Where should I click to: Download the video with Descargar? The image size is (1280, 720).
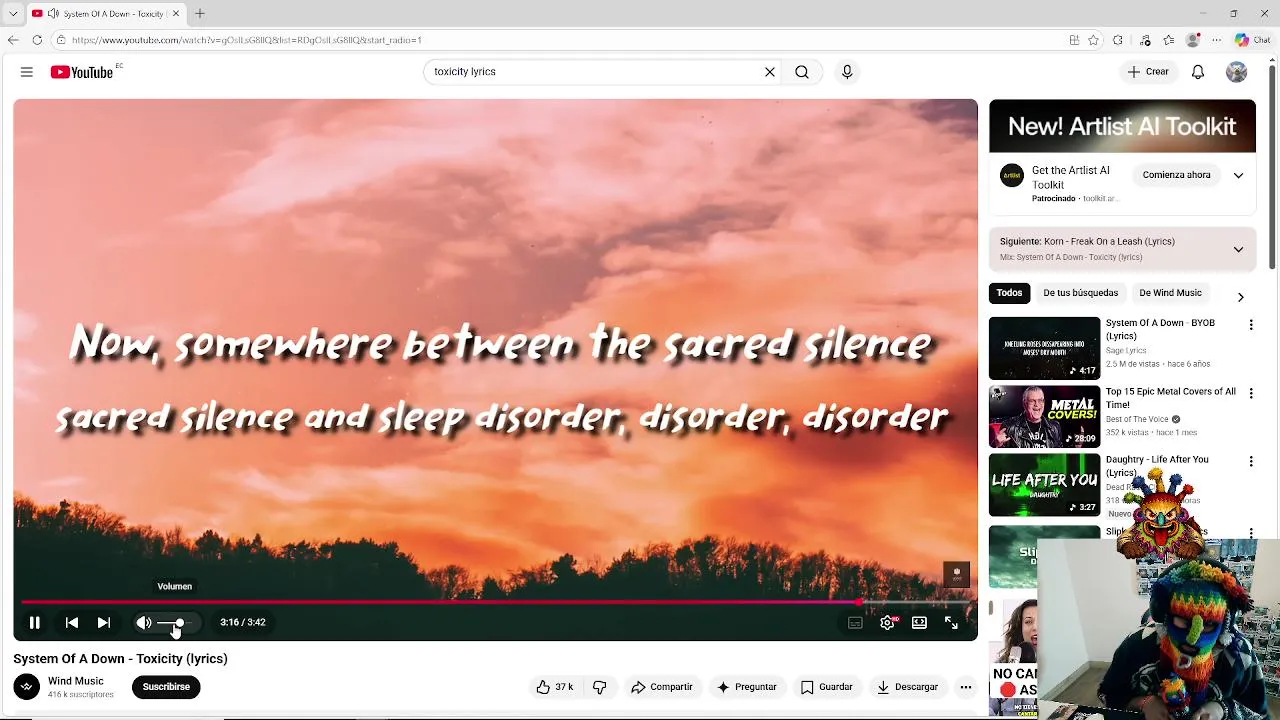coord(908,687)
